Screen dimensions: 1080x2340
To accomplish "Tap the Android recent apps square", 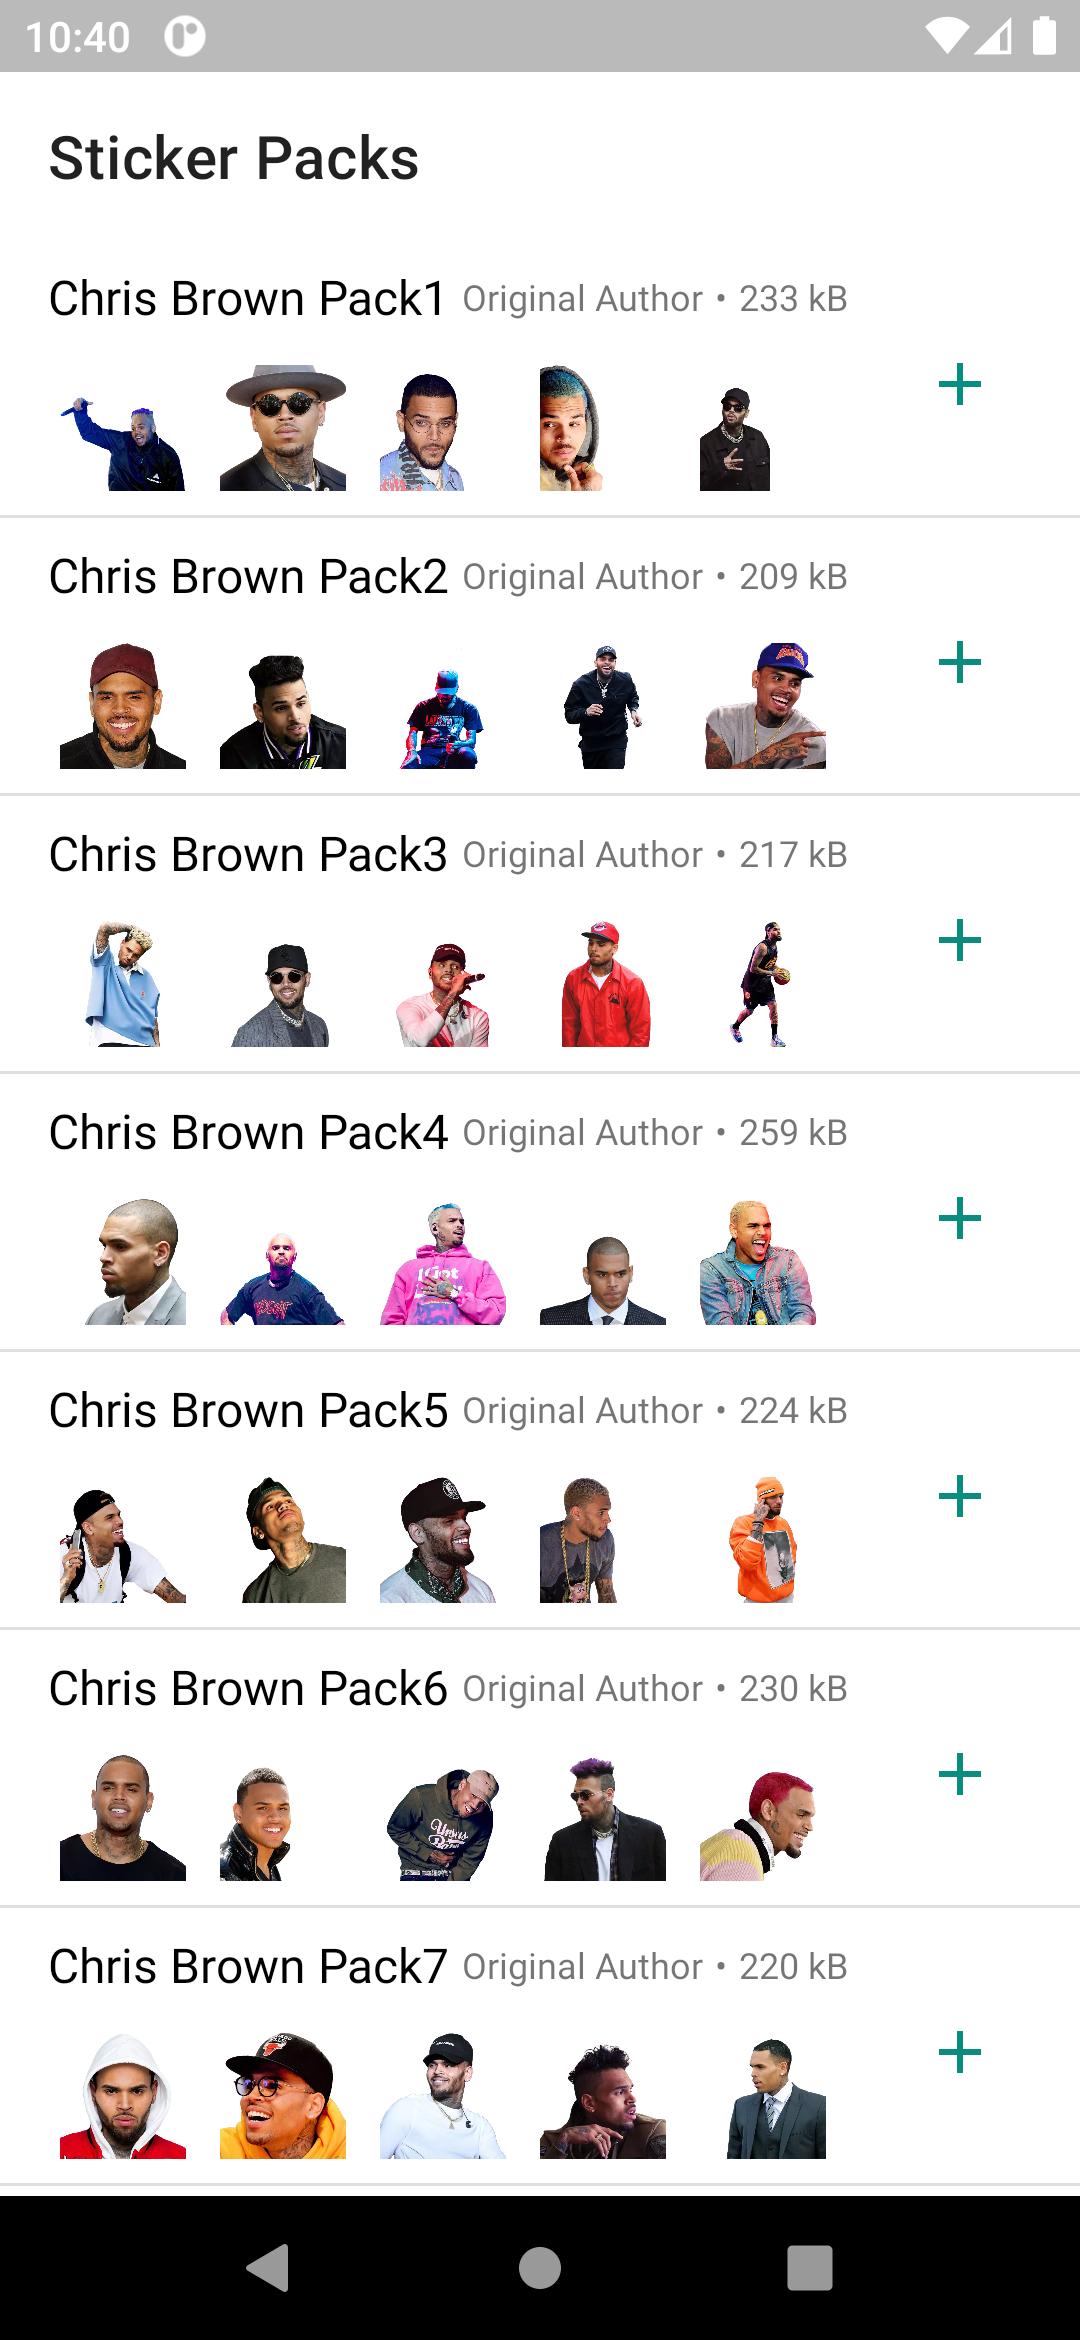I will tap(810, 2267).
